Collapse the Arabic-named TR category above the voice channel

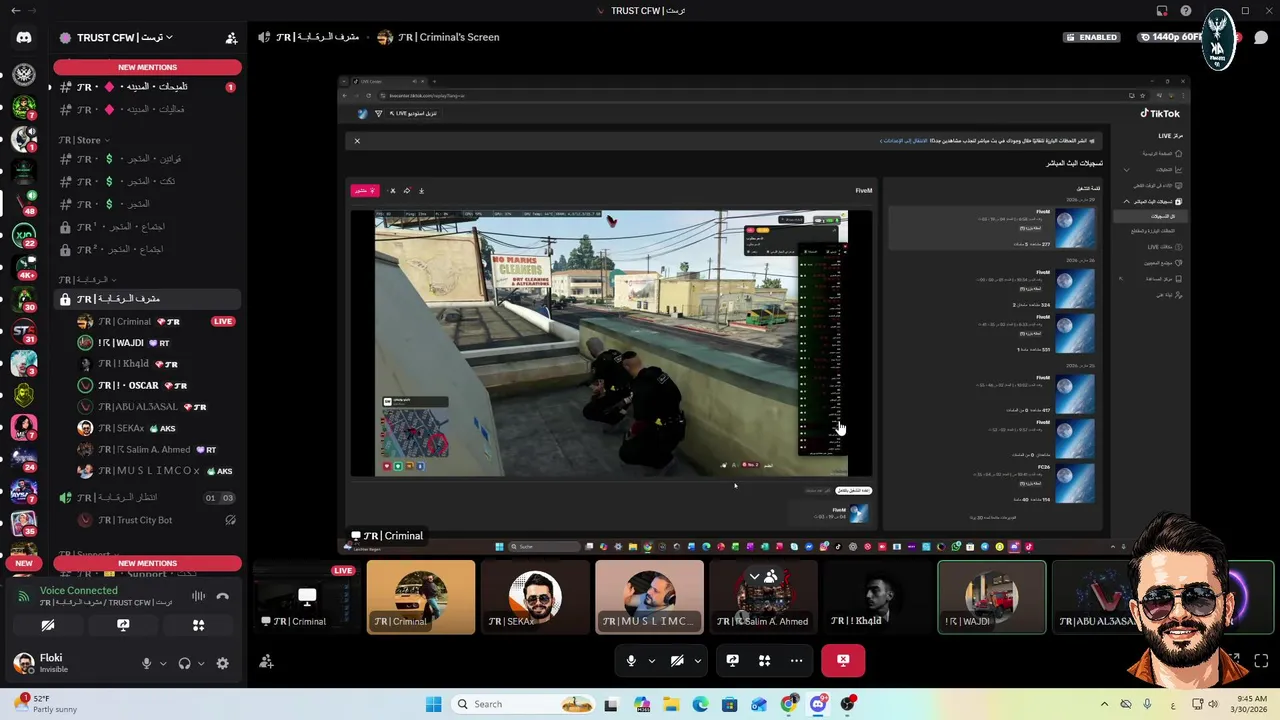point(88,280)
